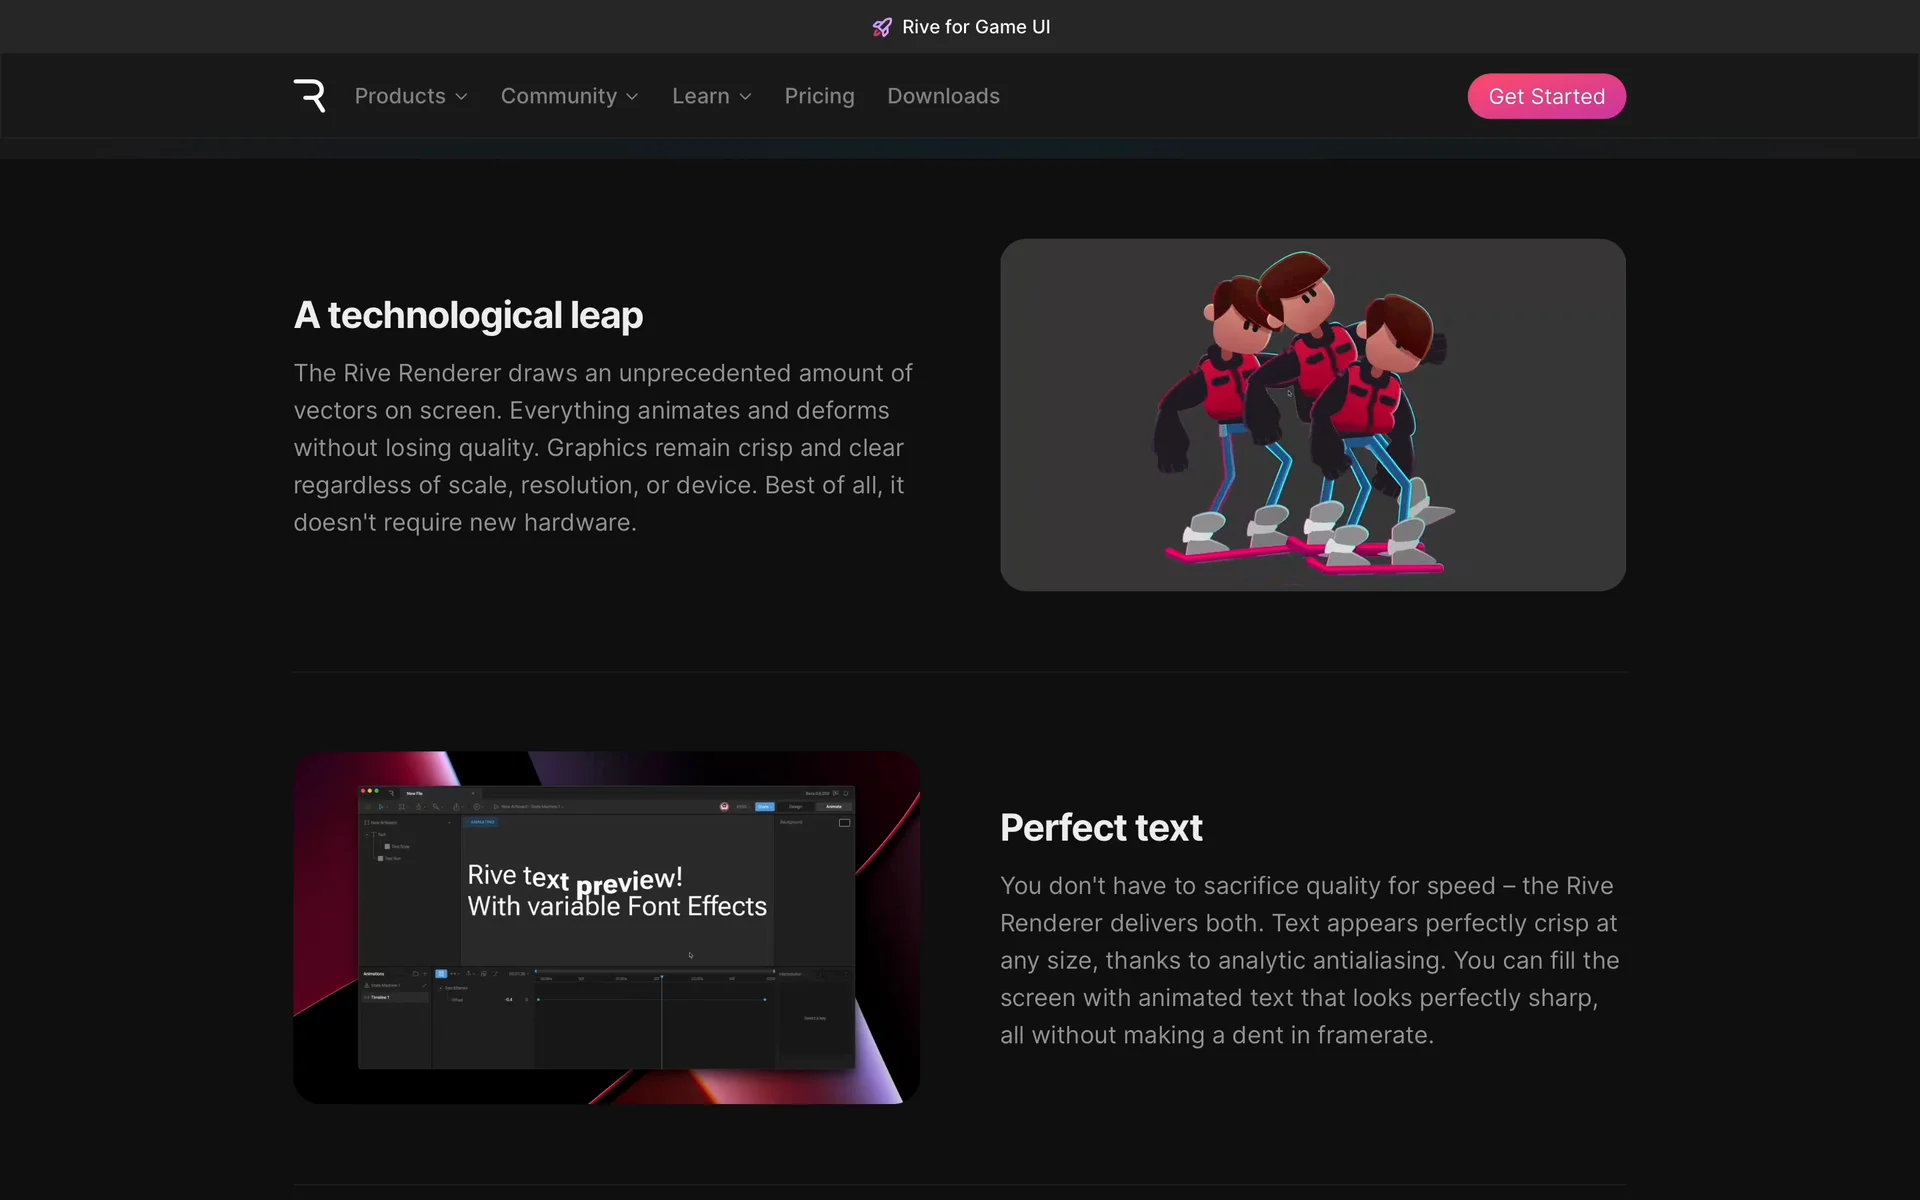Click the 'Perfect text' heading
The height and width of the screenshot is (1200, 1920).
[x=1101, y=828]
